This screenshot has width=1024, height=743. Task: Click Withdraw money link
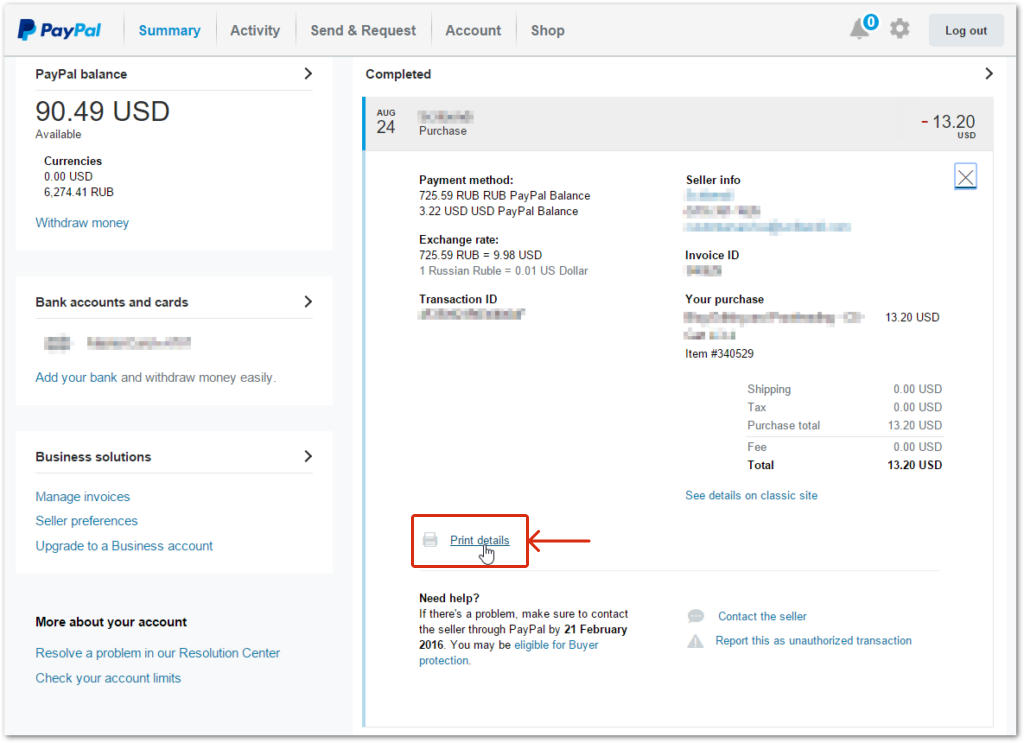point(82,223)
